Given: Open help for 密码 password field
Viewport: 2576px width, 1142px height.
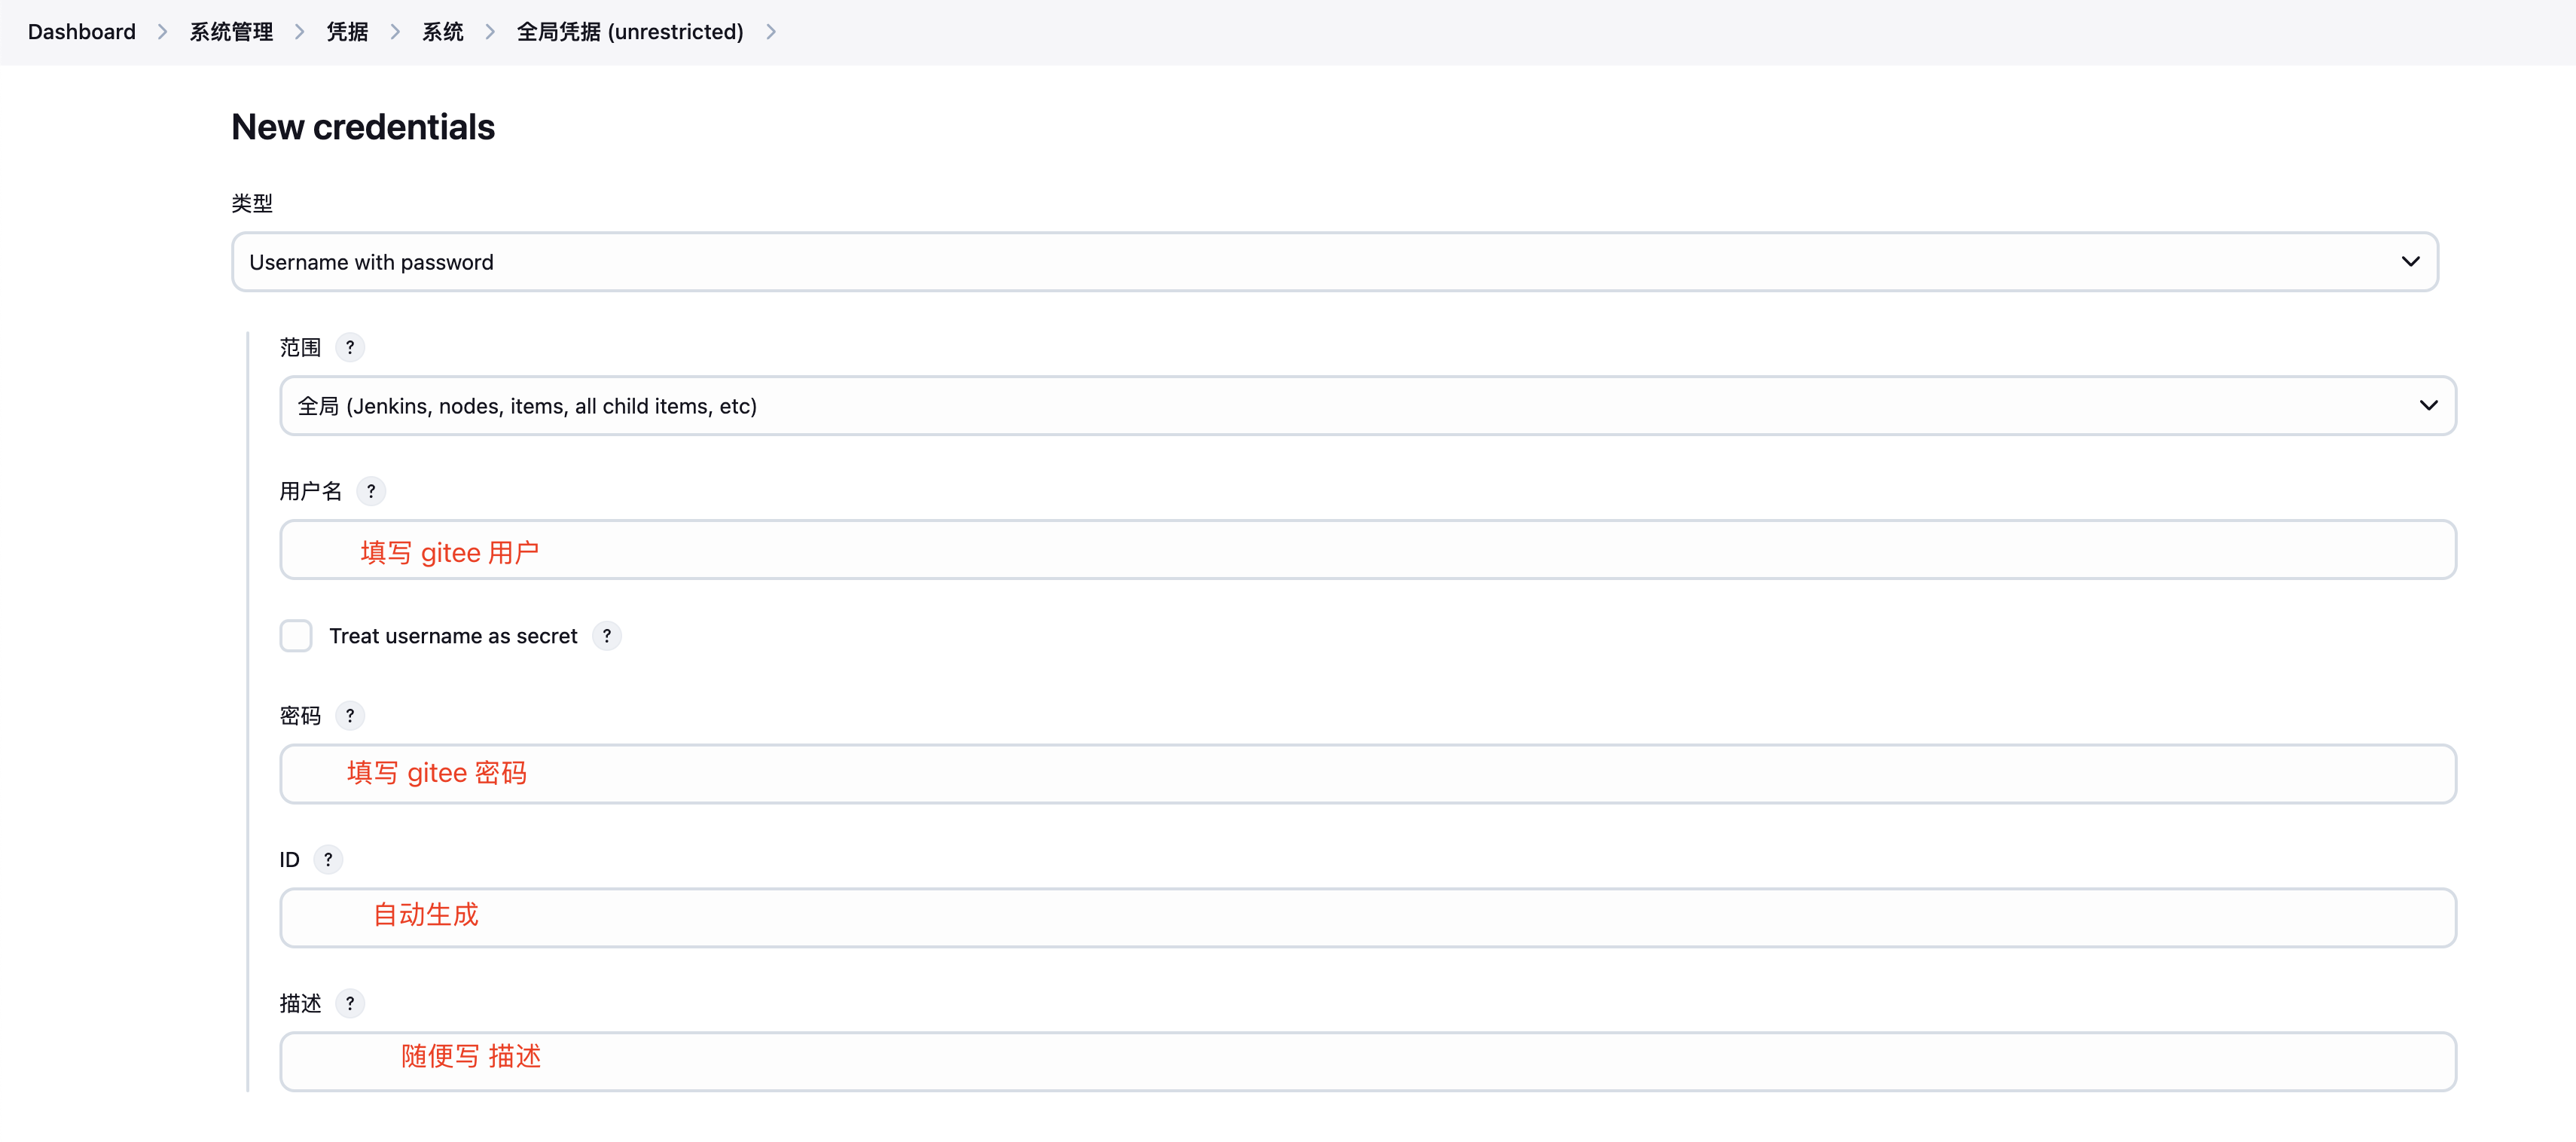Looking at the screenshot, I should [349, 716].
